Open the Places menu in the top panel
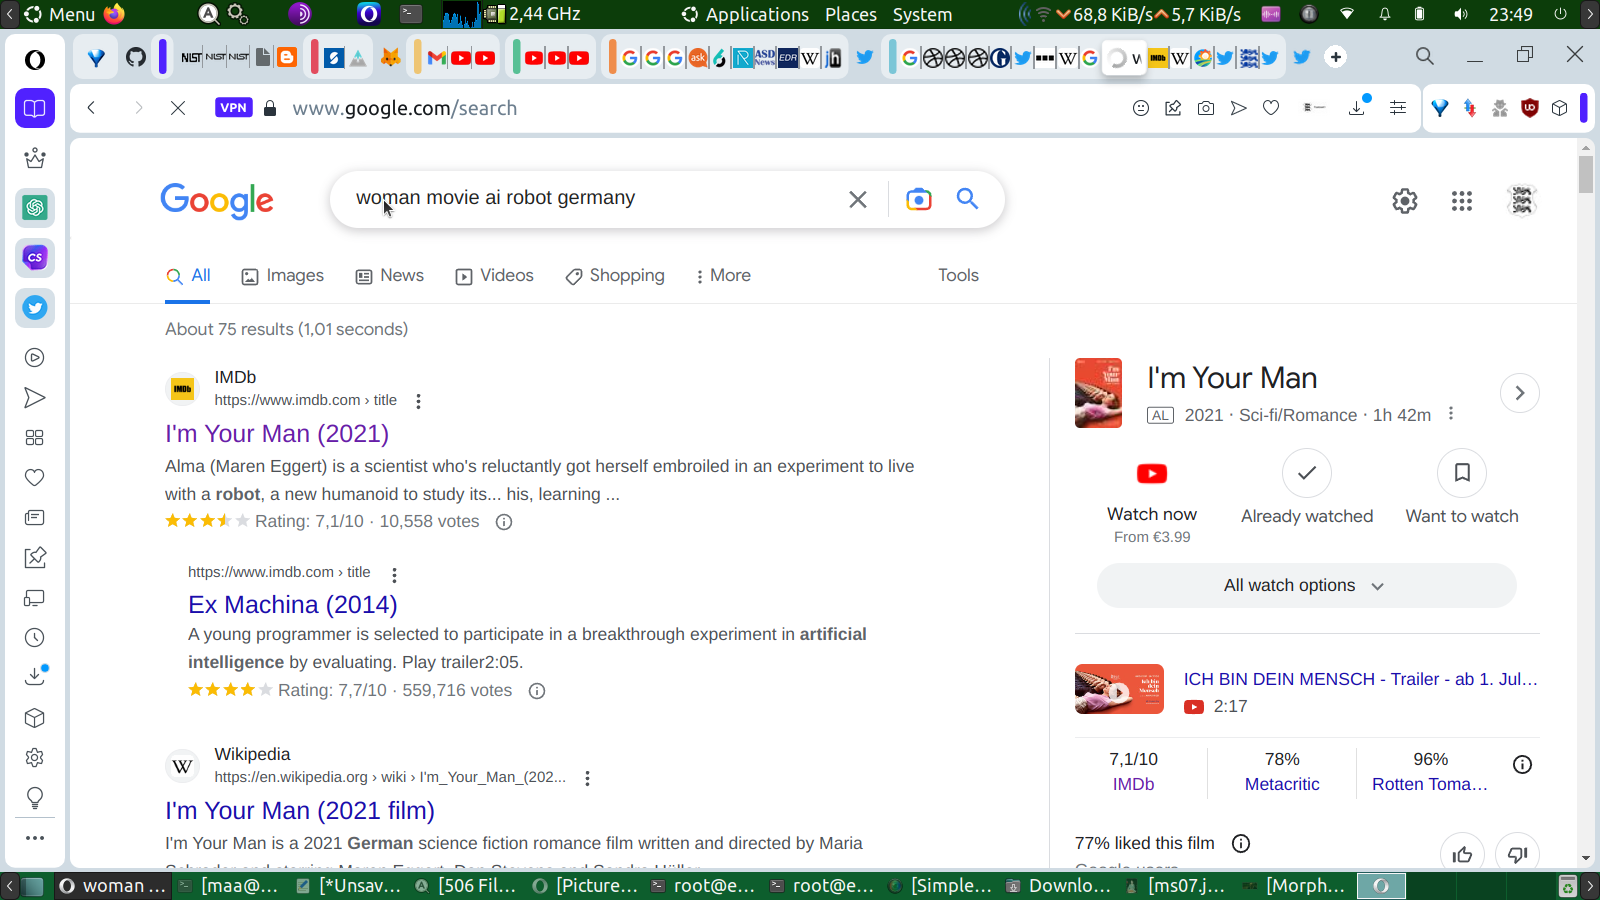1600x900 pixels. tap(851, 14)
